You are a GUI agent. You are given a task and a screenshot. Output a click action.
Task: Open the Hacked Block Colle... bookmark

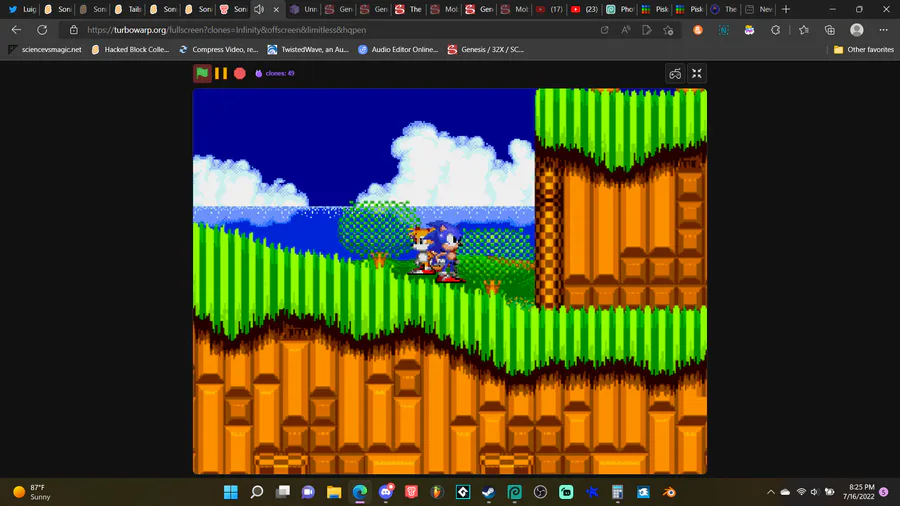tap(130, 49)
